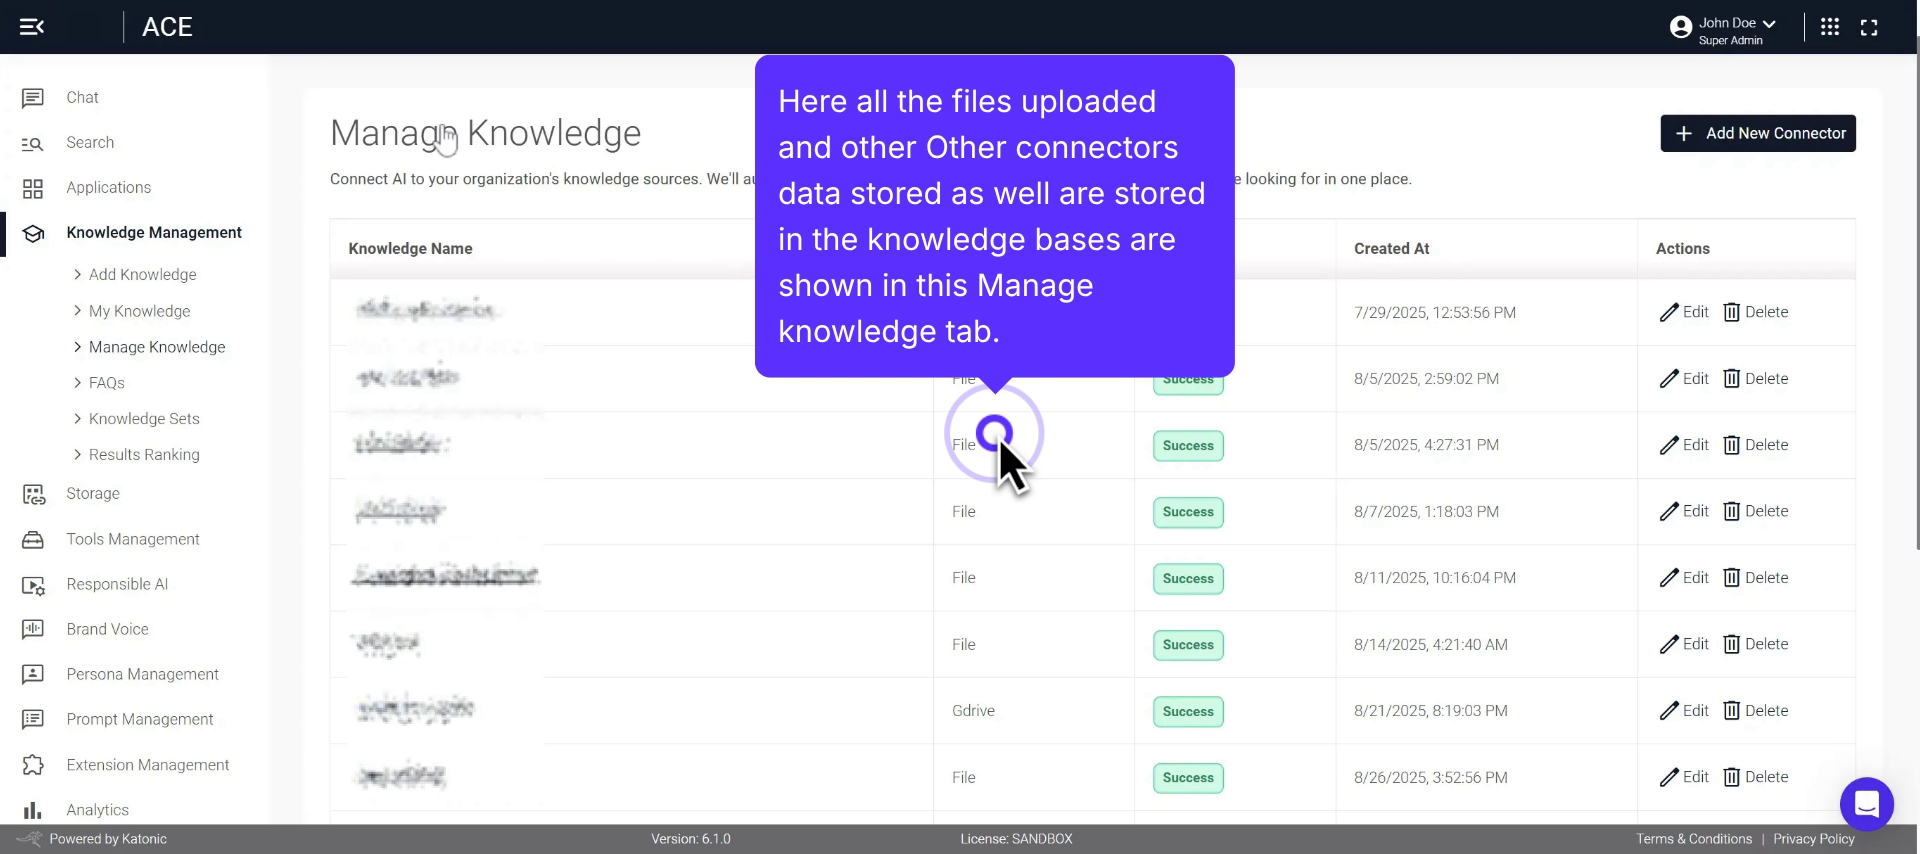Open the Extension Management puzzle icon

[x=33, y=765]
